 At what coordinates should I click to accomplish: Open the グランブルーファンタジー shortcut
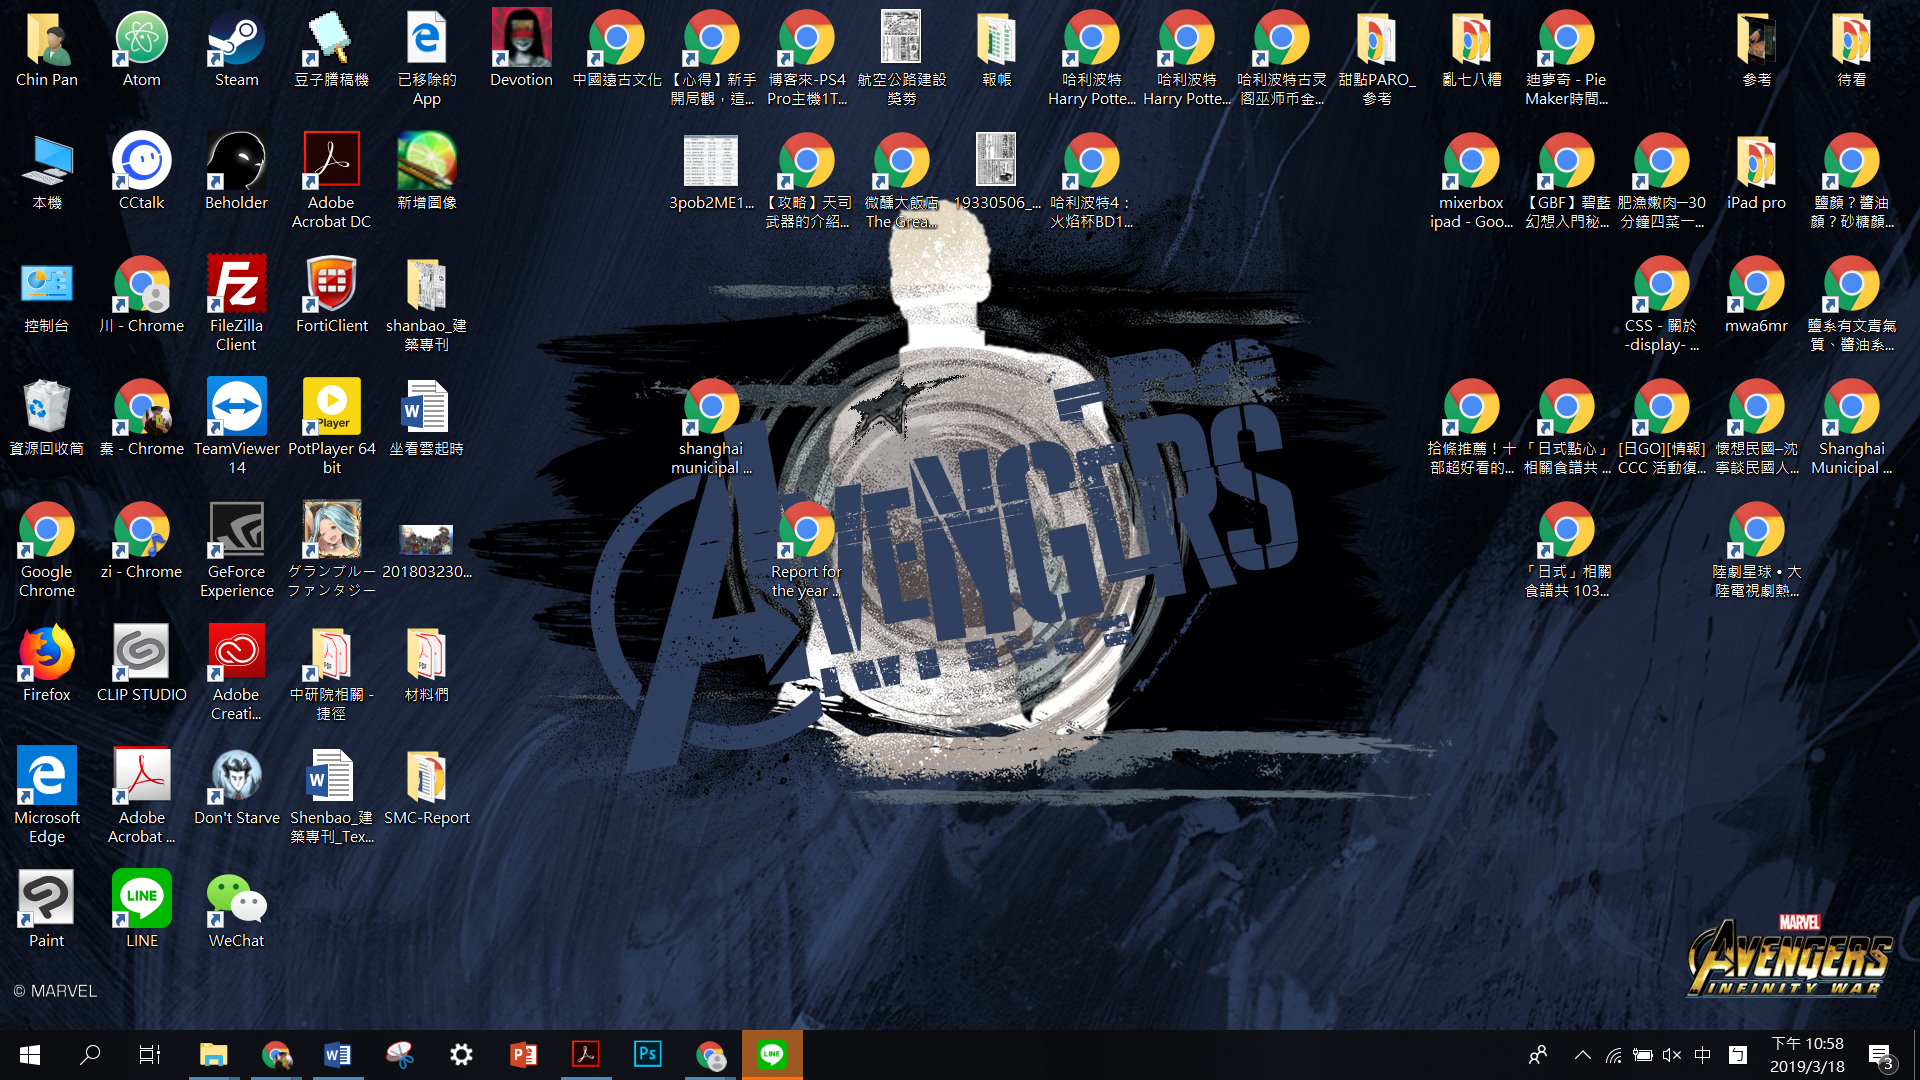(331, 551)
